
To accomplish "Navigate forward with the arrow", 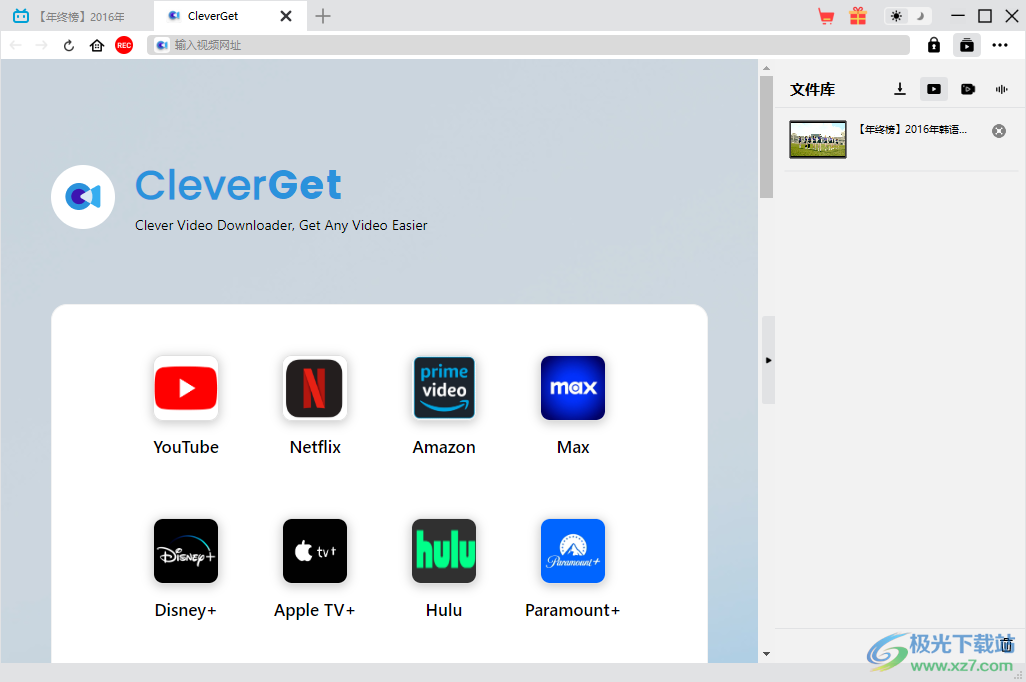I will coord(41,45).
